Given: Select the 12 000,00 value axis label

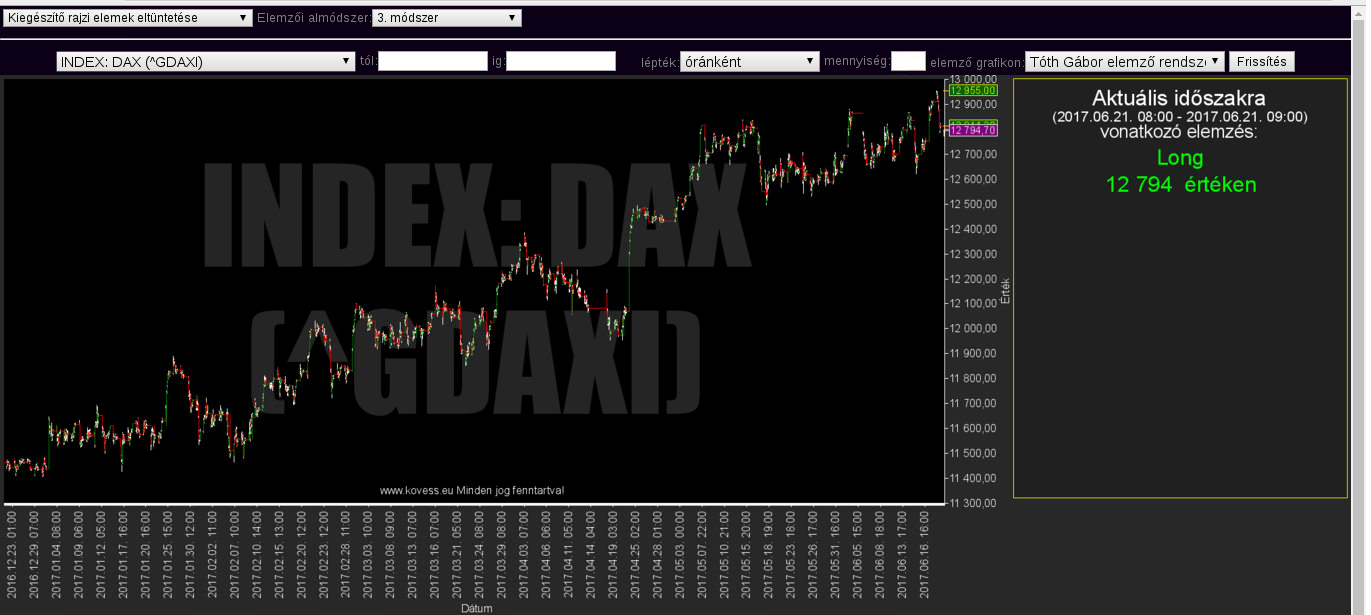Looking at the screenshot, I should pos(973,329).
